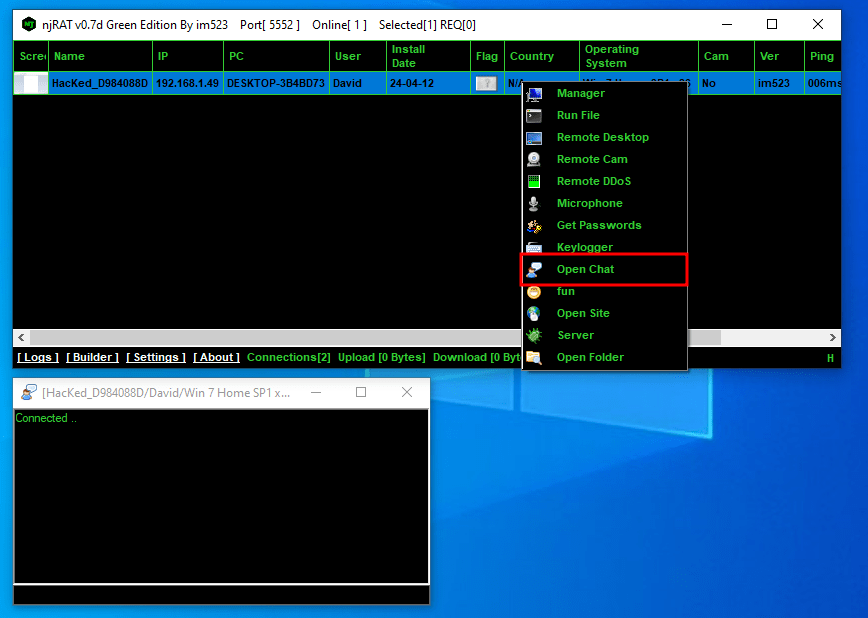Viewport: 868px width, 618px height.
Task: Click the Cam column header
Action: 726,56
